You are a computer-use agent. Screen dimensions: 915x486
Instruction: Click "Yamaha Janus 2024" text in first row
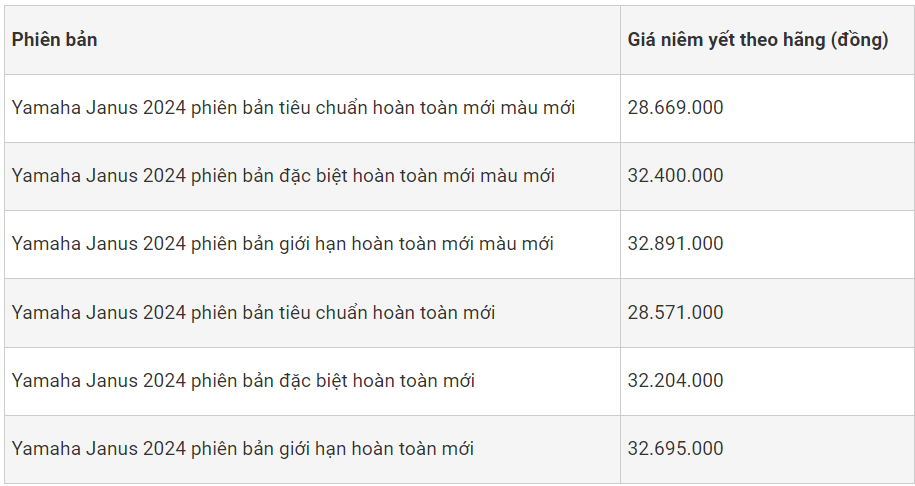(98, 108)
